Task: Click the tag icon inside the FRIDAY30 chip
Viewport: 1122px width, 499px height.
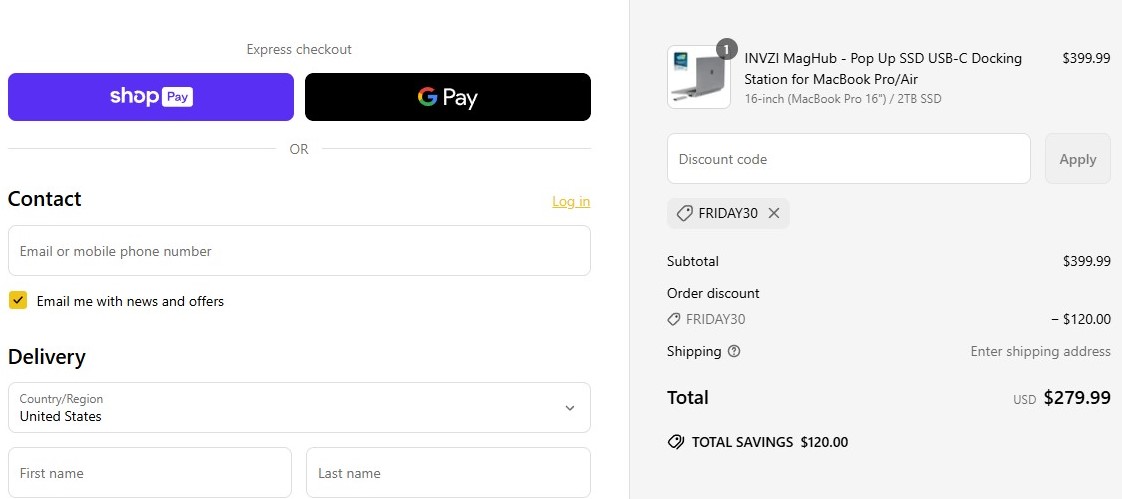Action: coord(685,213)
